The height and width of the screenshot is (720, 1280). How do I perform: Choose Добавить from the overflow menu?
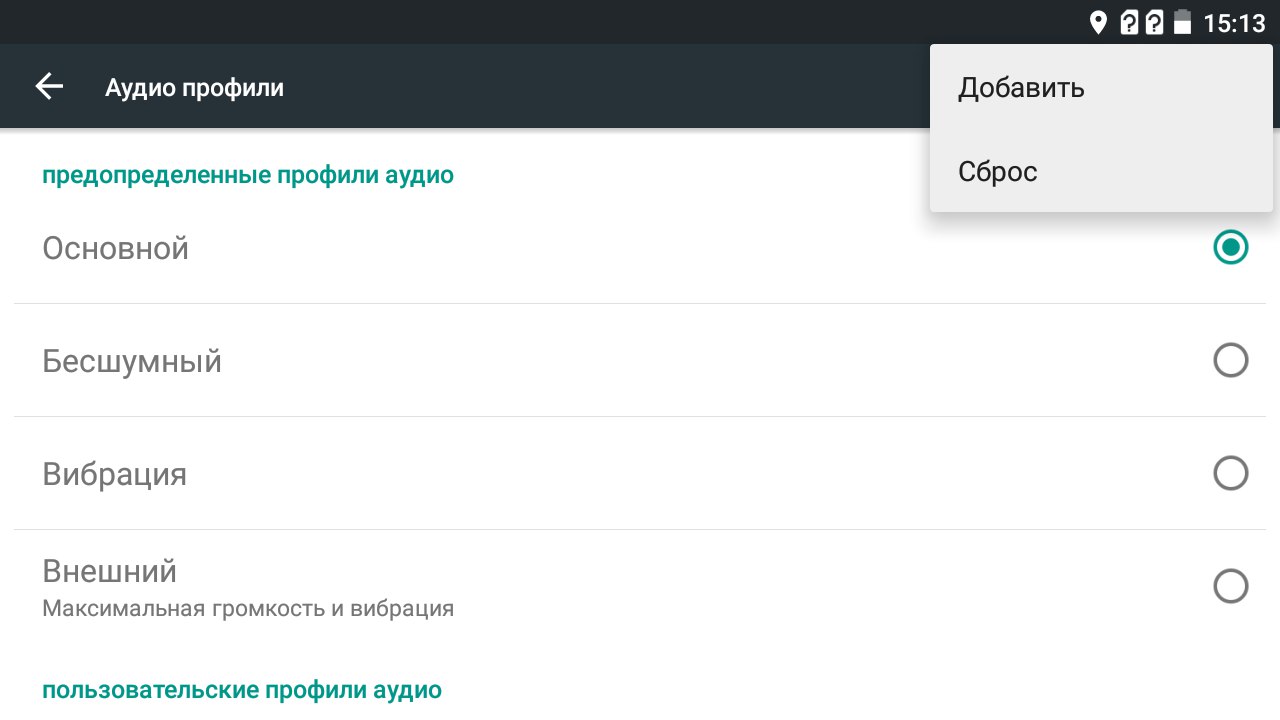pyautogui.click(x=1021, y=88)
